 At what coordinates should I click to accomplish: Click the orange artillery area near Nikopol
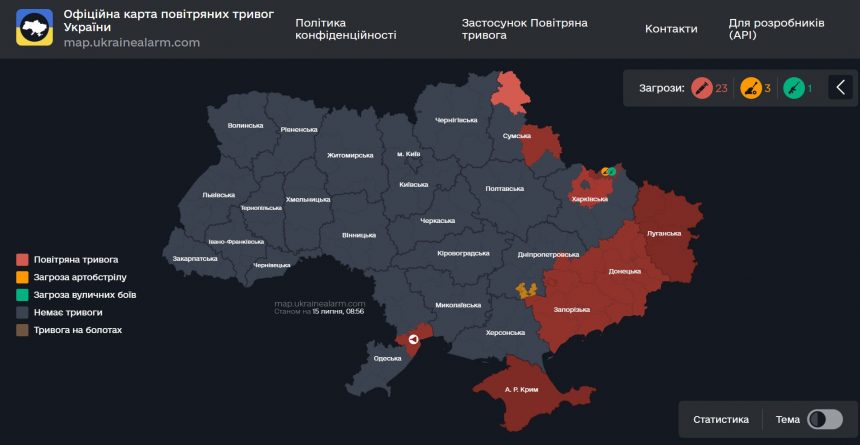coord(527,290)
